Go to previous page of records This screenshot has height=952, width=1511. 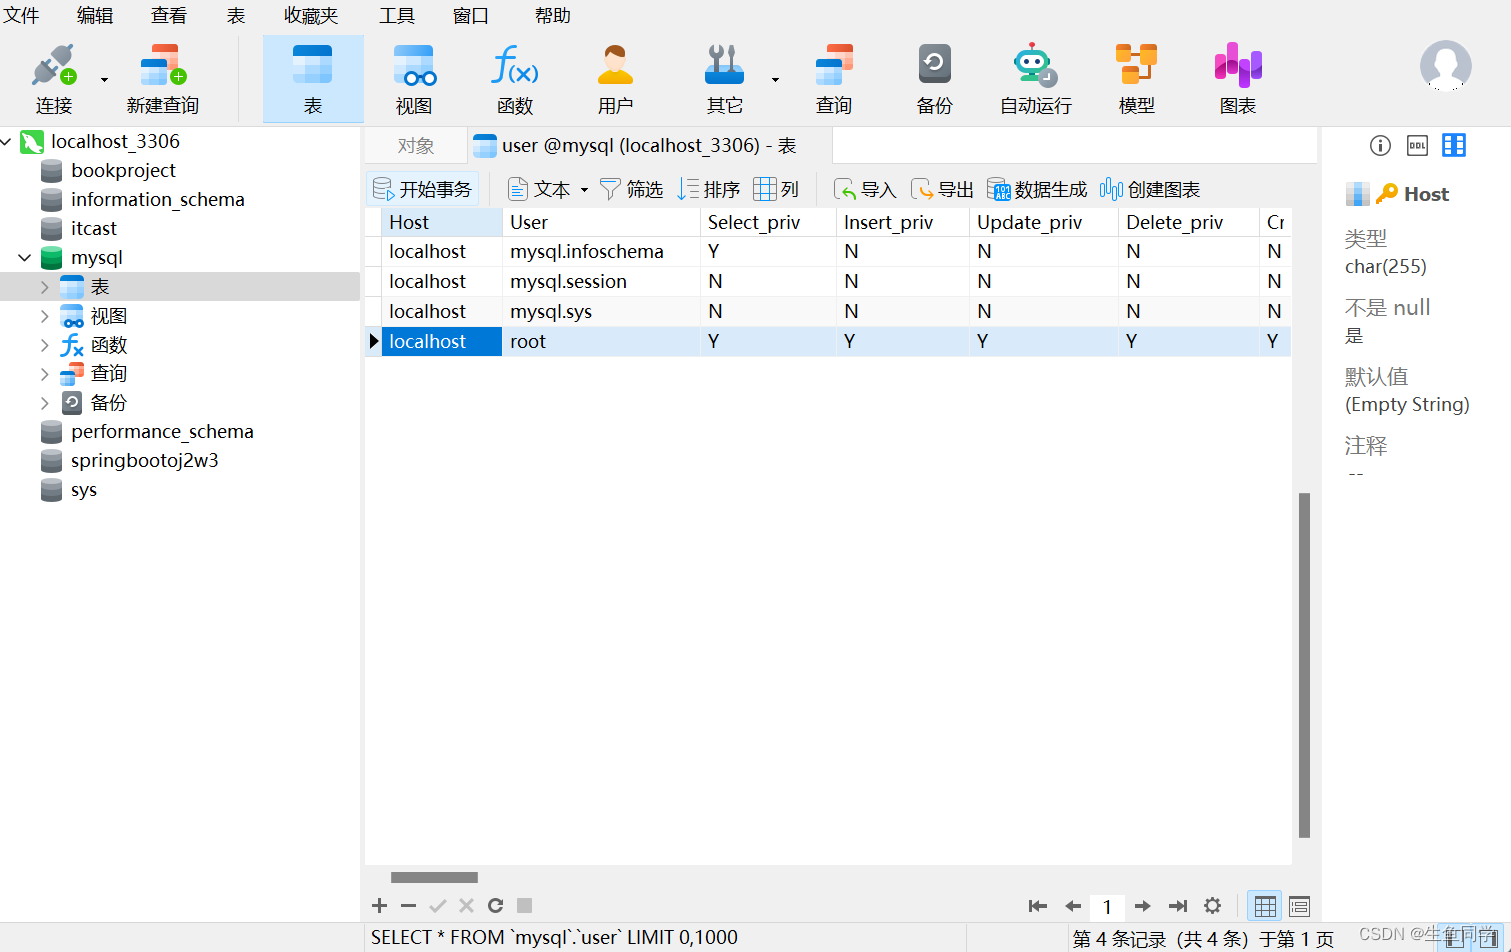tap(1073, 906)
